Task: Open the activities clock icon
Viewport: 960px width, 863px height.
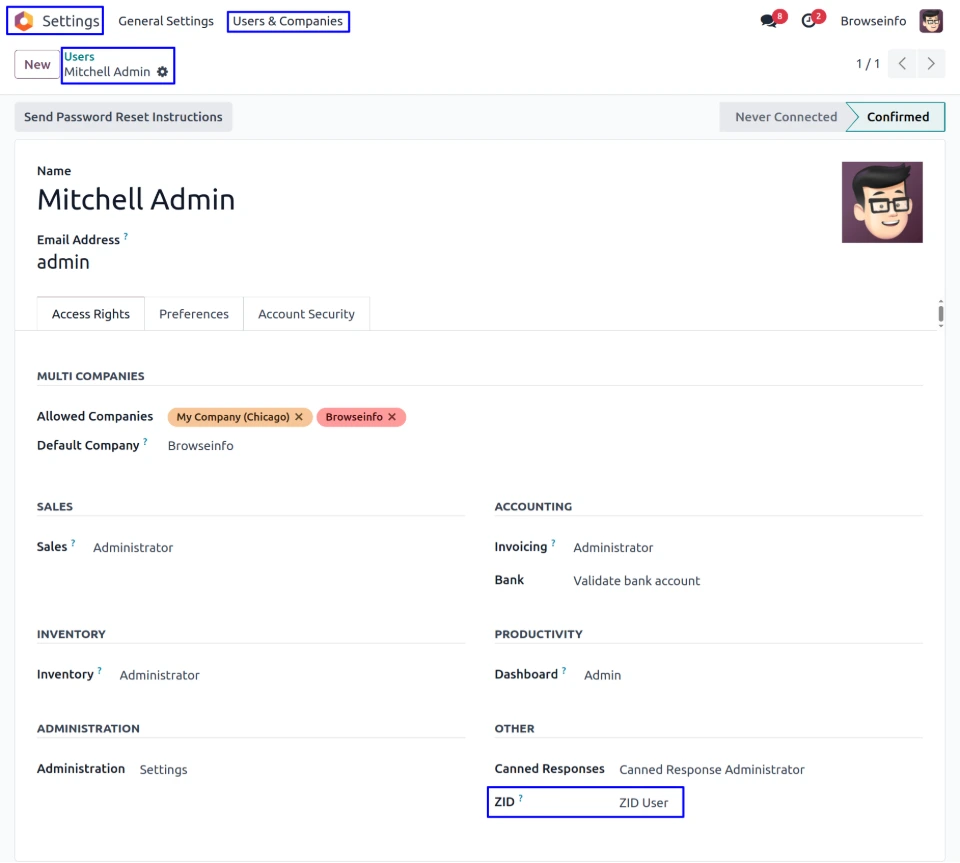Action: 809,21
